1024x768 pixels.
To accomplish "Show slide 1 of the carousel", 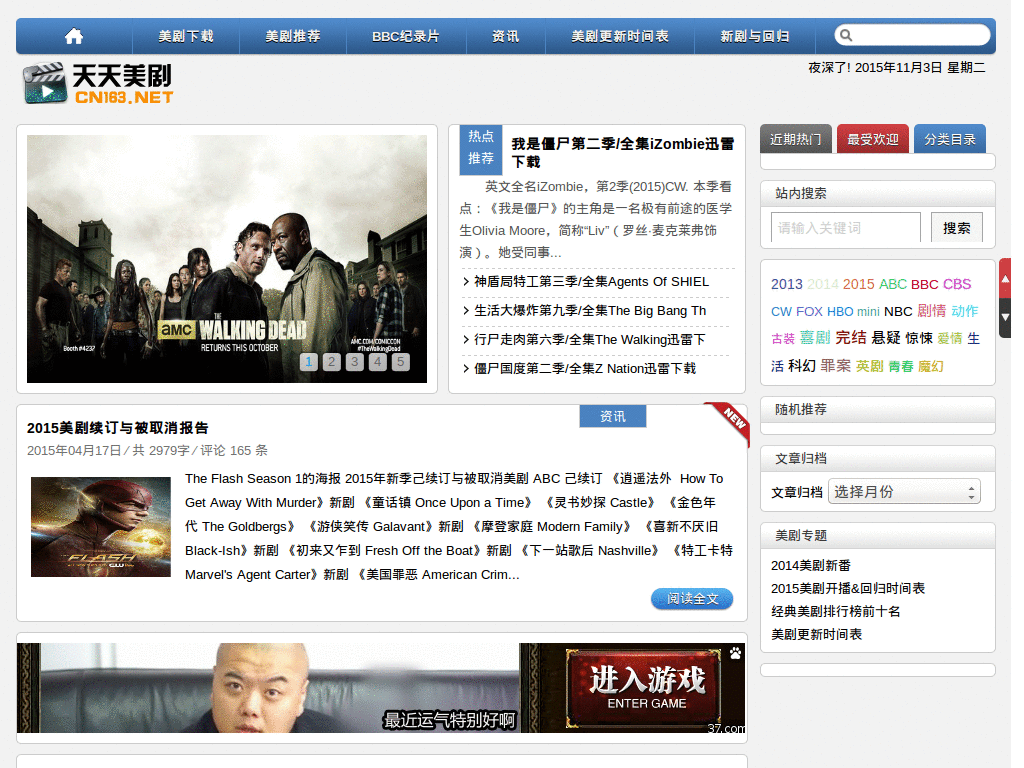I will pyautogui.click(x=309, y=362).
